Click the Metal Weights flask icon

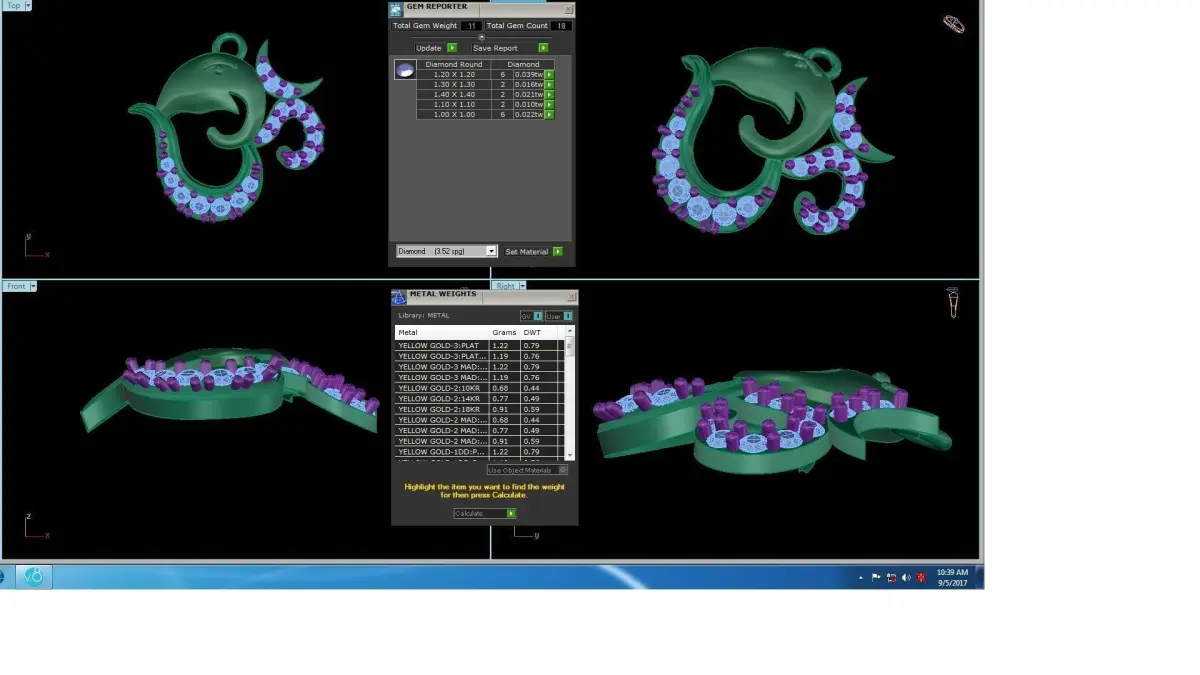tap(399, 297)
